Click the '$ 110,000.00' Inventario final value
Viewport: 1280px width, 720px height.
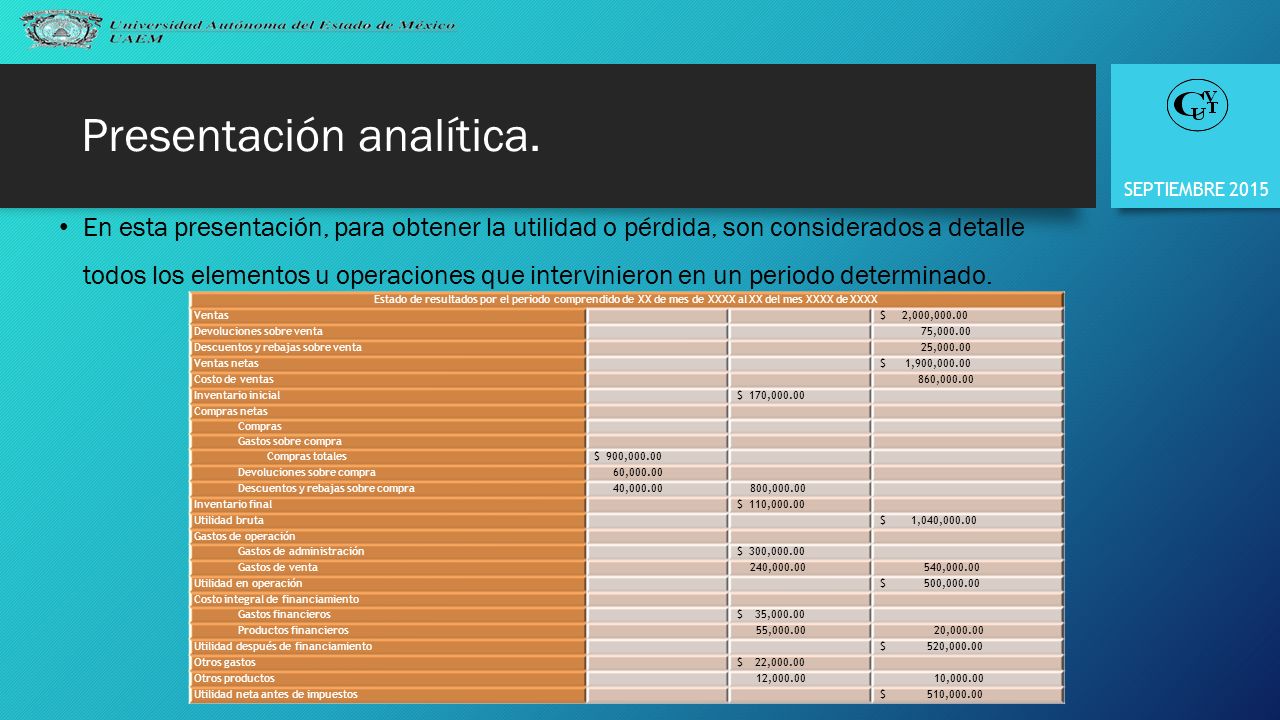(770, 504)
